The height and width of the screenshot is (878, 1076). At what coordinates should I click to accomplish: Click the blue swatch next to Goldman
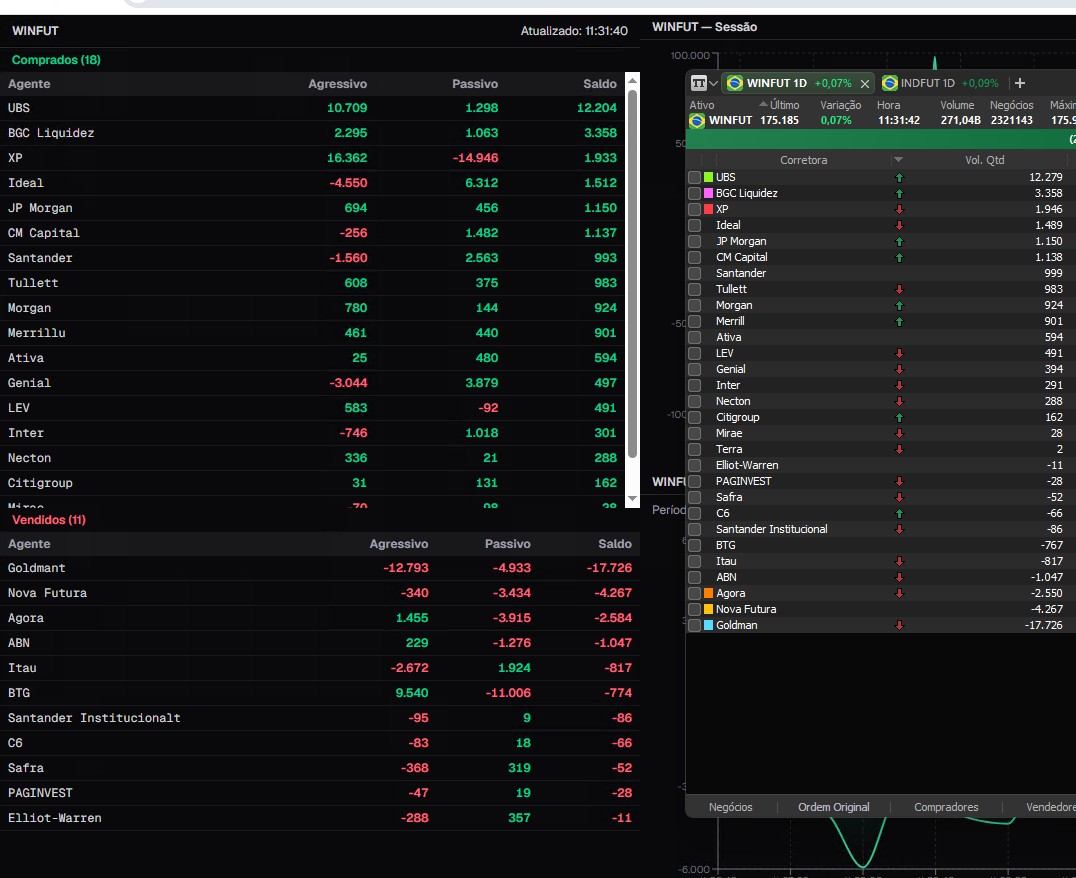[708, 625]
